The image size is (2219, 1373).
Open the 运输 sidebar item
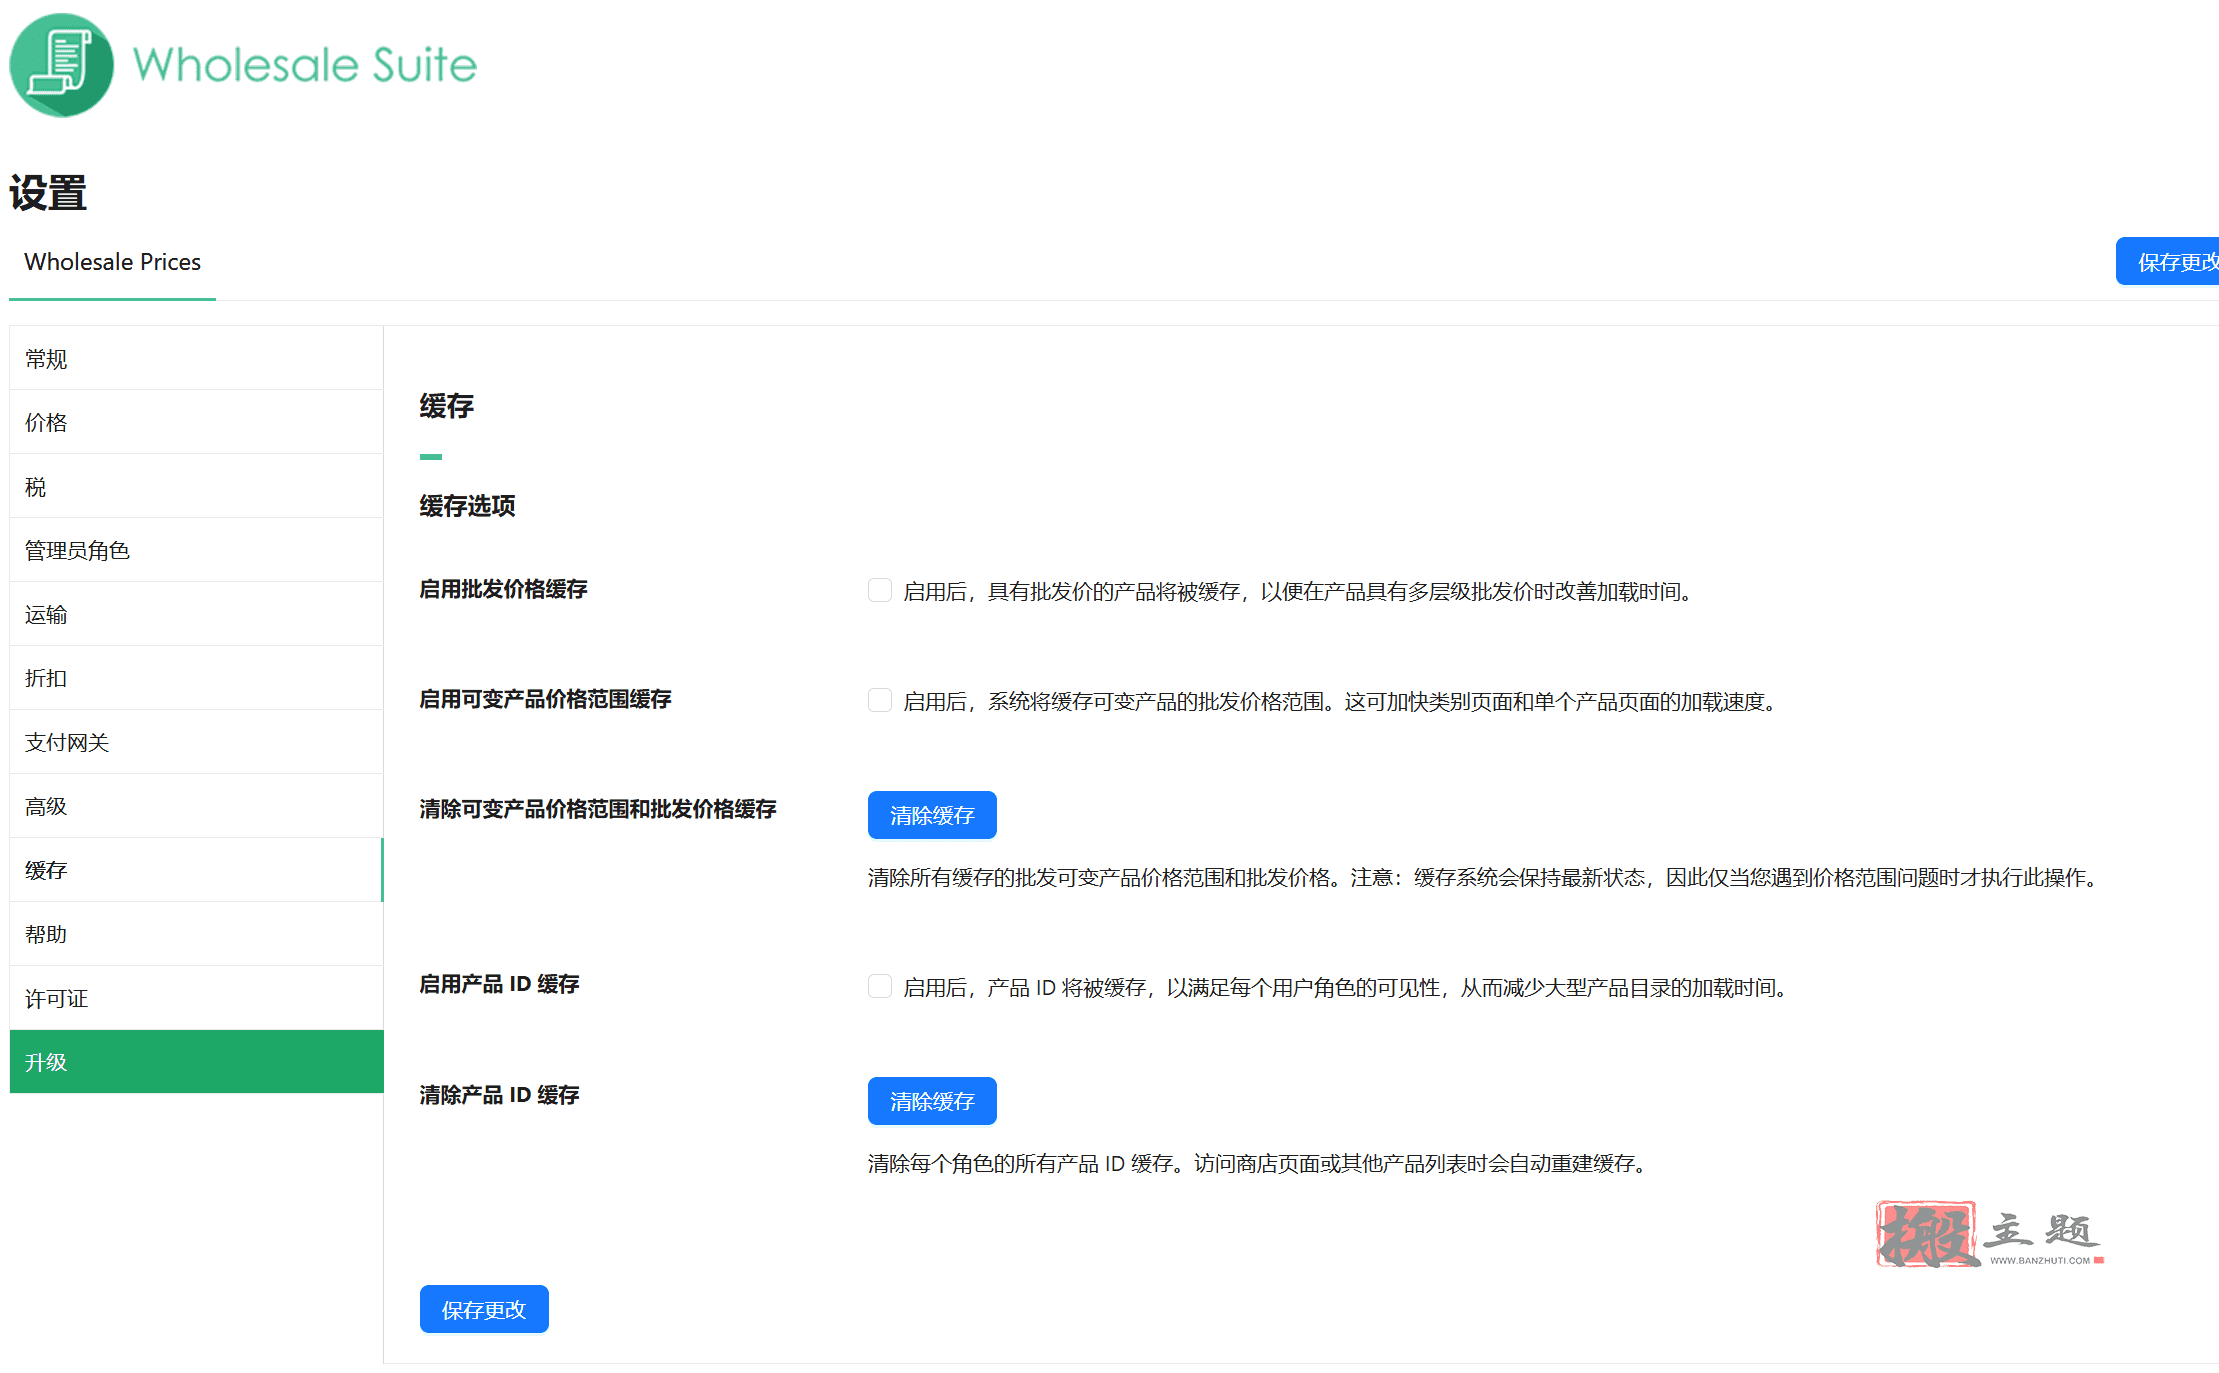pyautogui.click(x=196, y=614)
